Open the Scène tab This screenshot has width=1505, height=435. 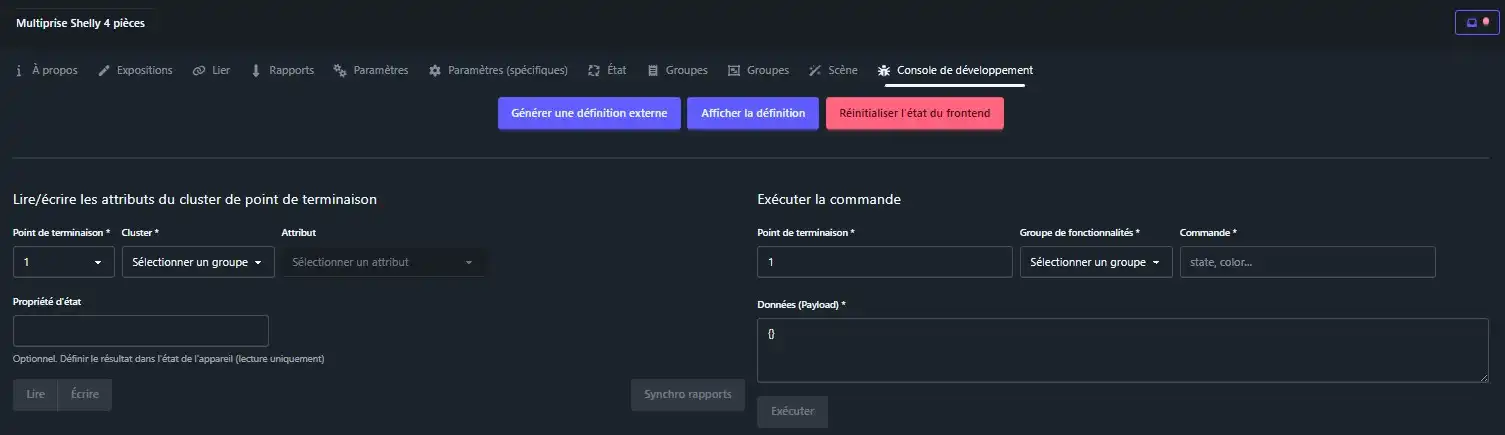pyautogui.click(x=833, y=71)
